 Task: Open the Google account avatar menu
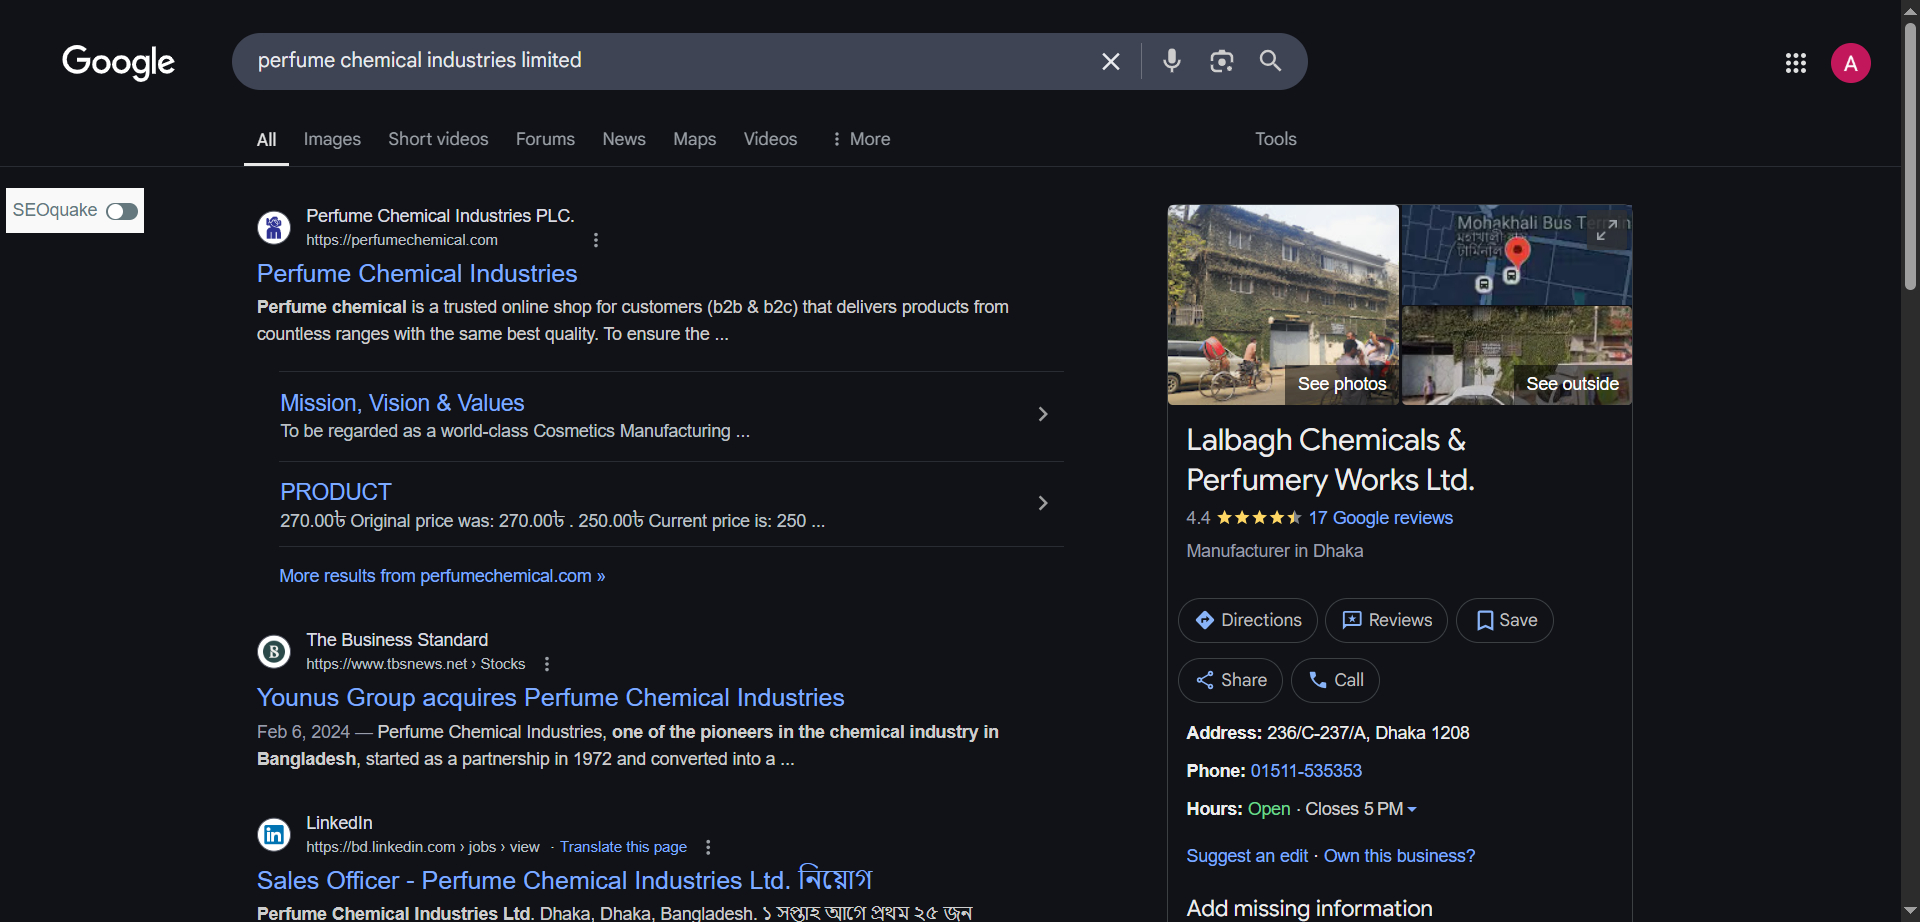1850,63
